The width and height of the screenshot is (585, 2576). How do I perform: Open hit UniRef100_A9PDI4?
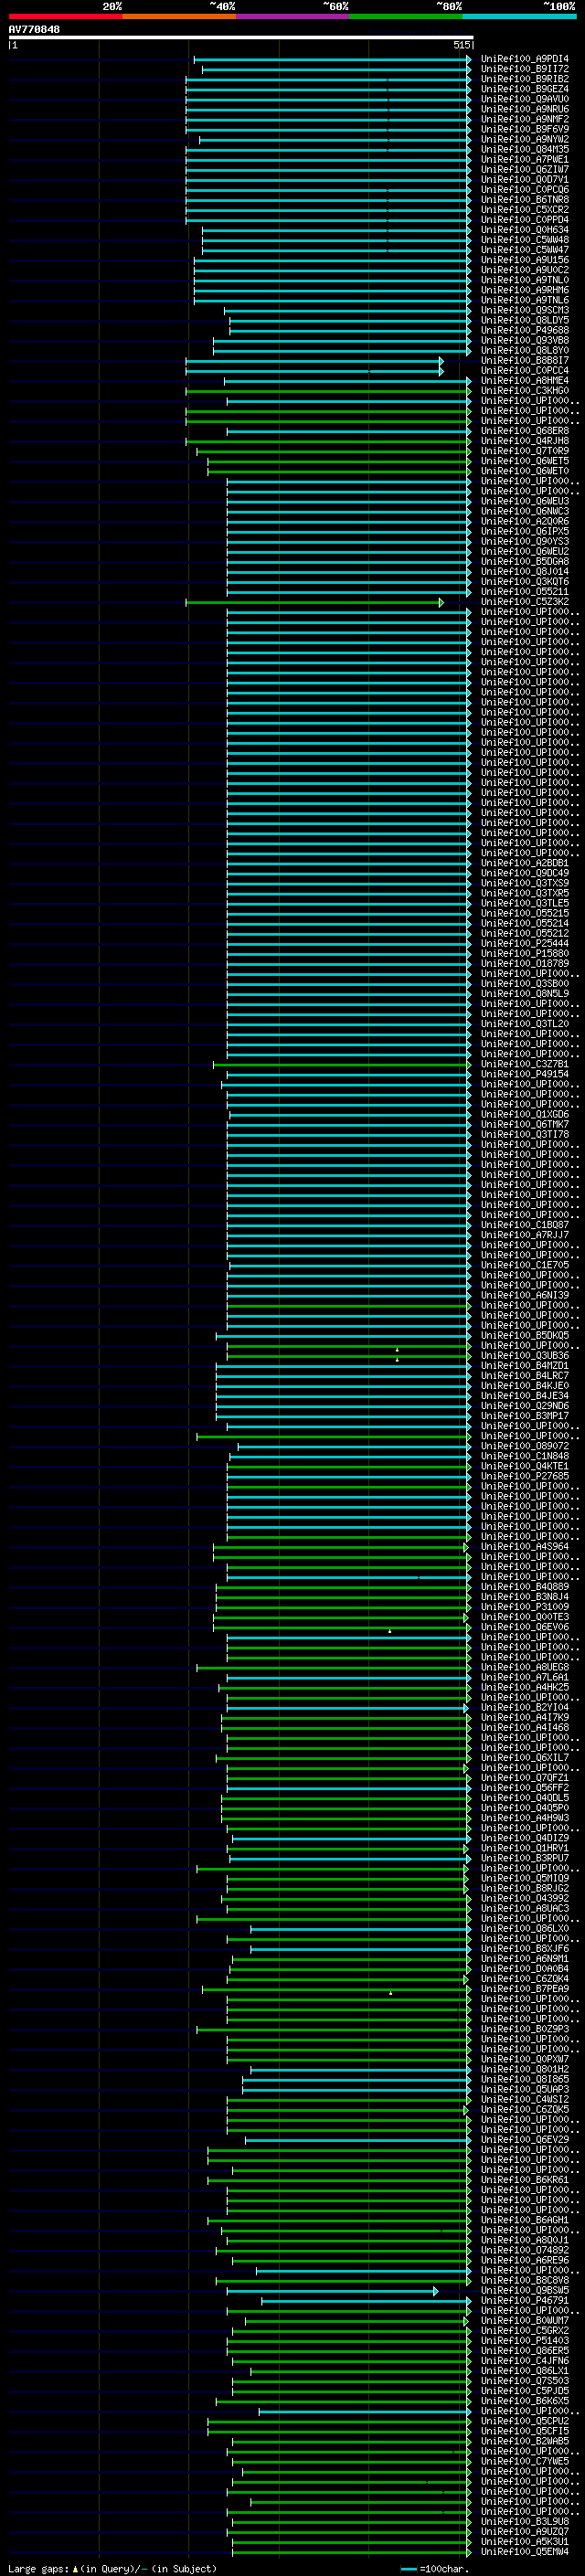pos(524,59)
